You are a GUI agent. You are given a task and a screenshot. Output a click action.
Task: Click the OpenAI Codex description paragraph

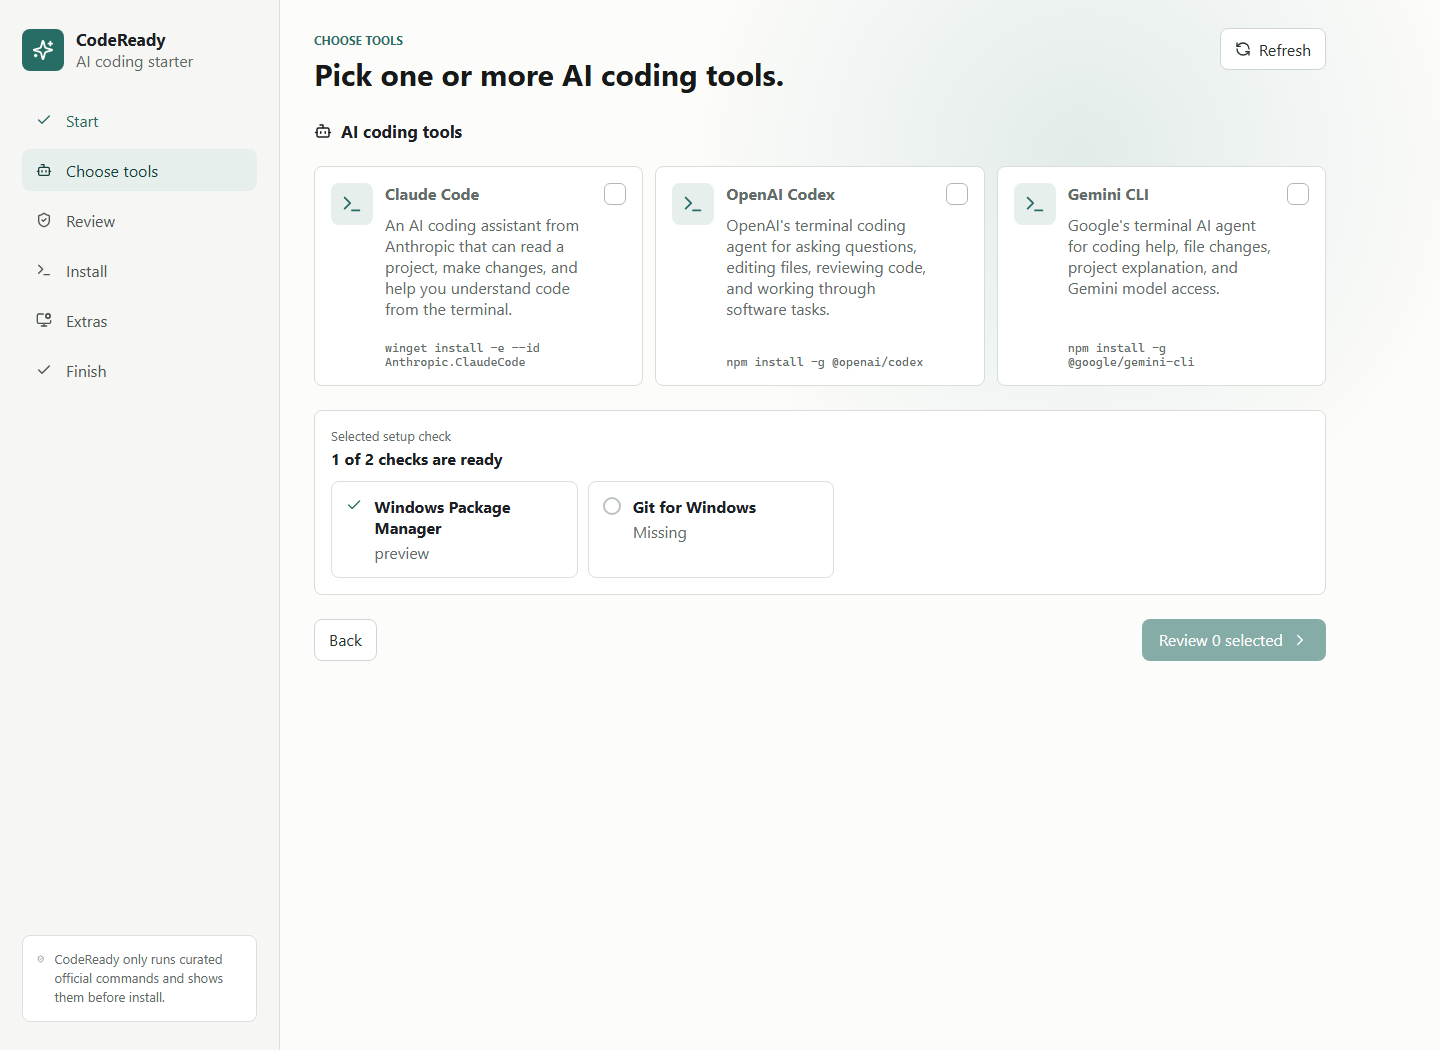click(x=826, y=267)
